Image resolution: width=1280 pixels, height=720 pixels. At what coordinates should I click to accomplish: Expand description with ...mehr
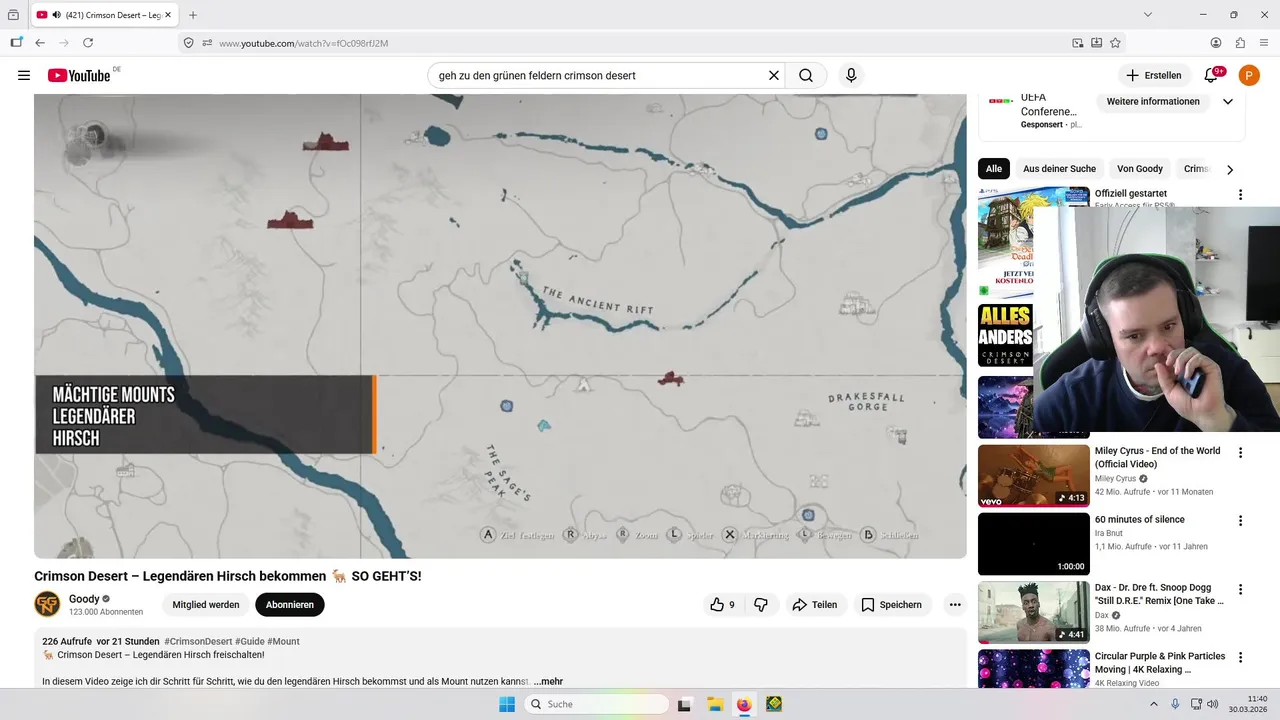548,681
